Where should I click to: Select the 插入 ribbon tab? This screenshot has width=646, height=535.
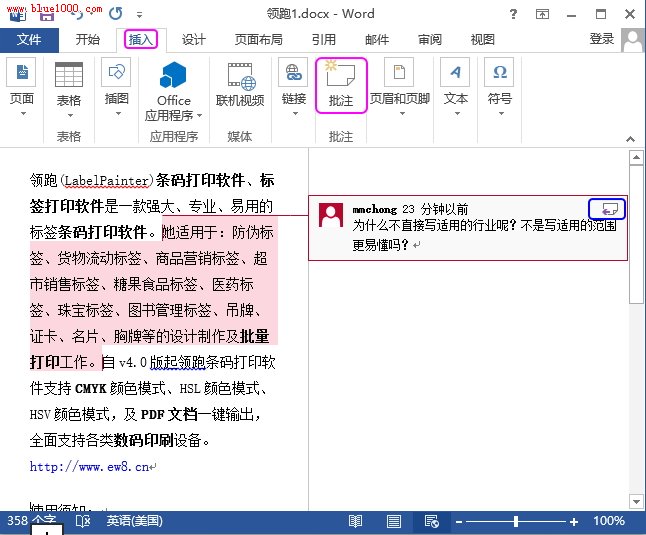coord(141,40)
